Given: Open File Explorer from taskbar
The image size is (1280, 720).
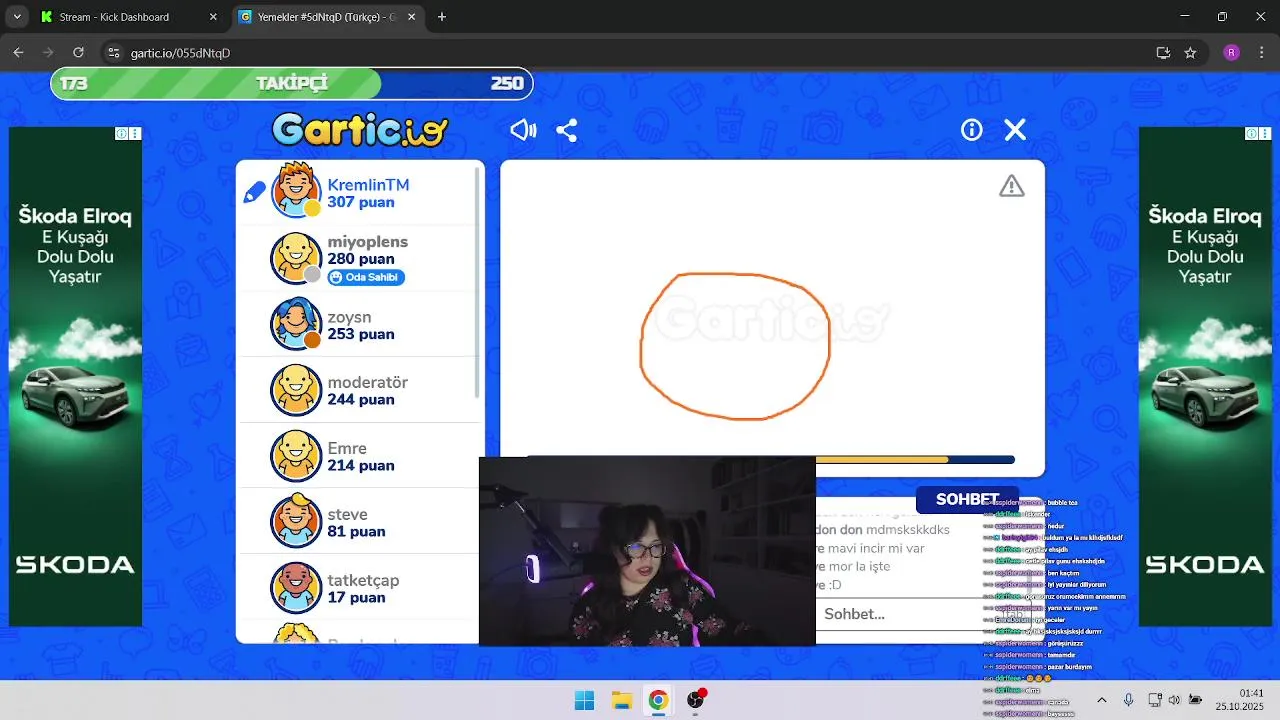Looking at the screenshot, I should (621, 700).
